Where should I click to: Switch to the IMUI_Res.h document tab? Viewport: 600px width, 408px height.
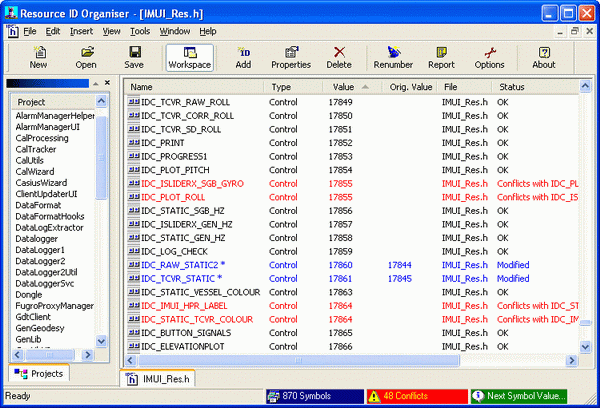point(158,378)
